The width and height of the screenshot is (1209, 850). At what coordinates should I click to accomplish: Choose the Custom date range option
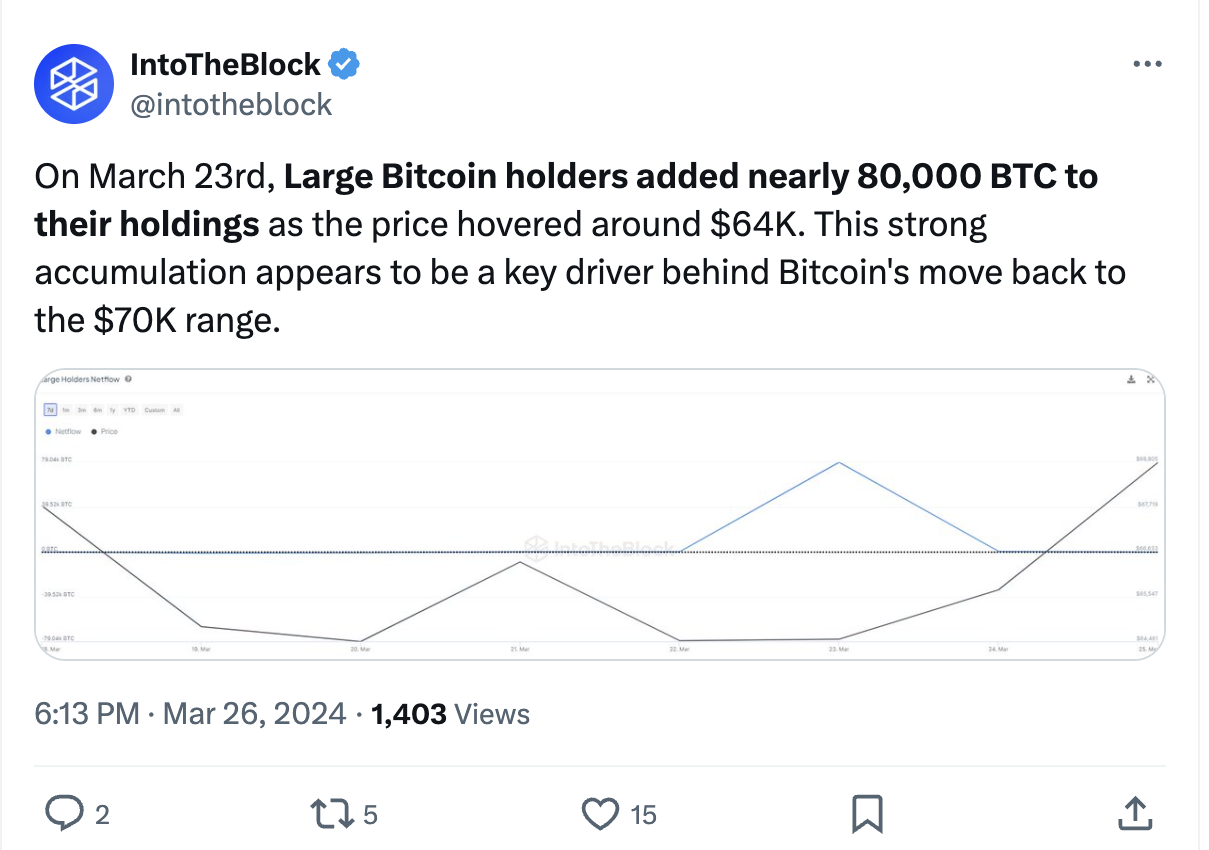154,410
